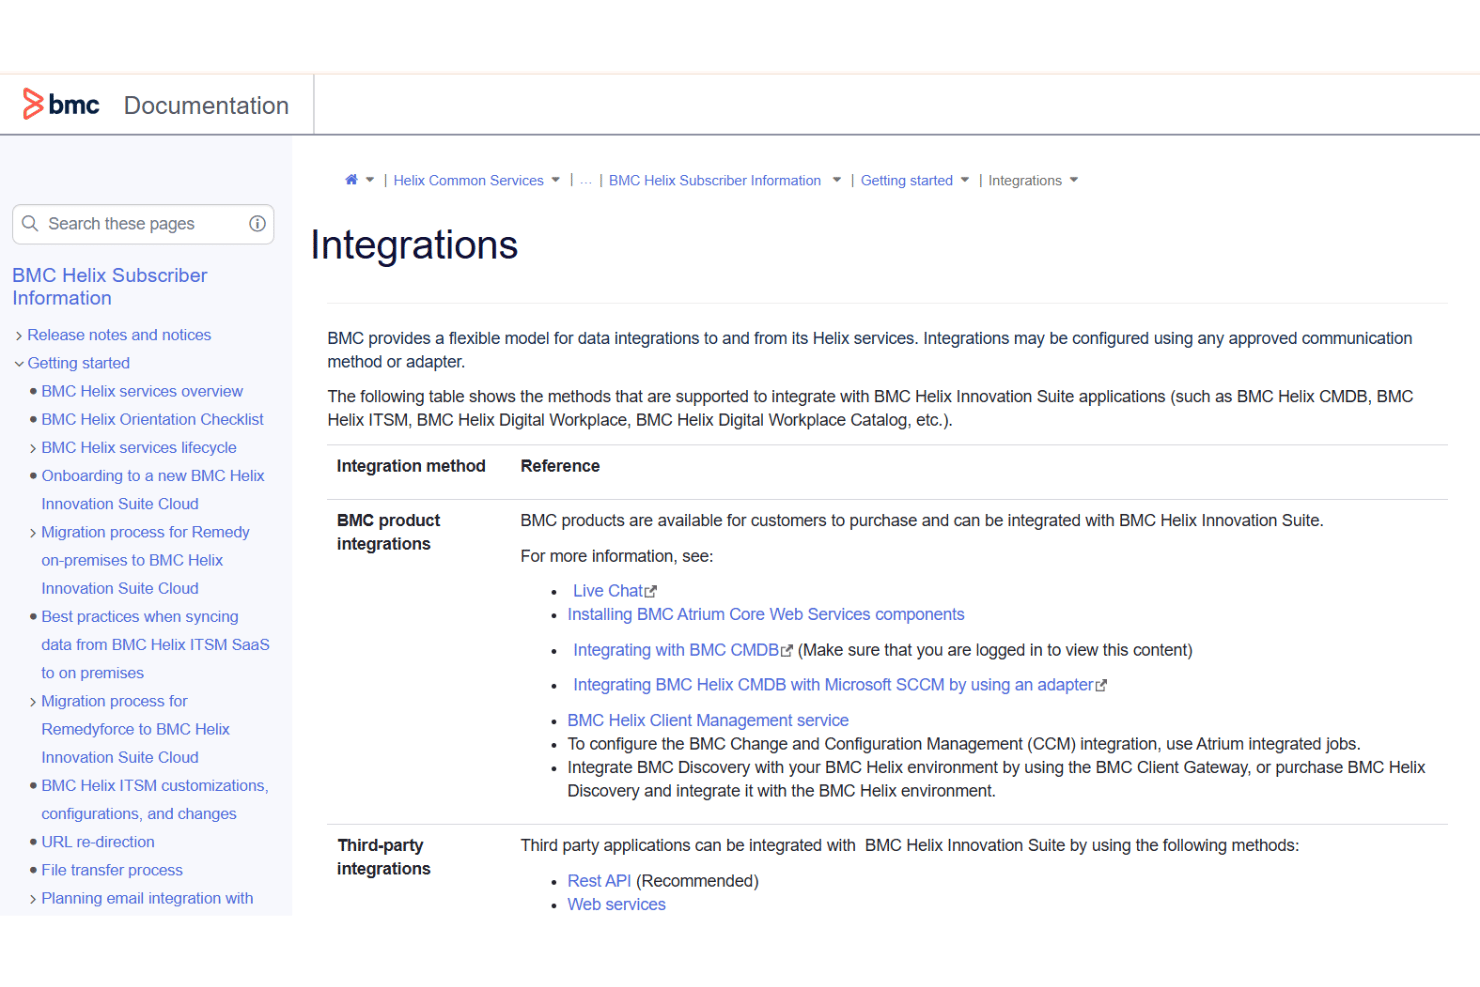
Task: Click the Integration method column header
Action: coord(411,466)
